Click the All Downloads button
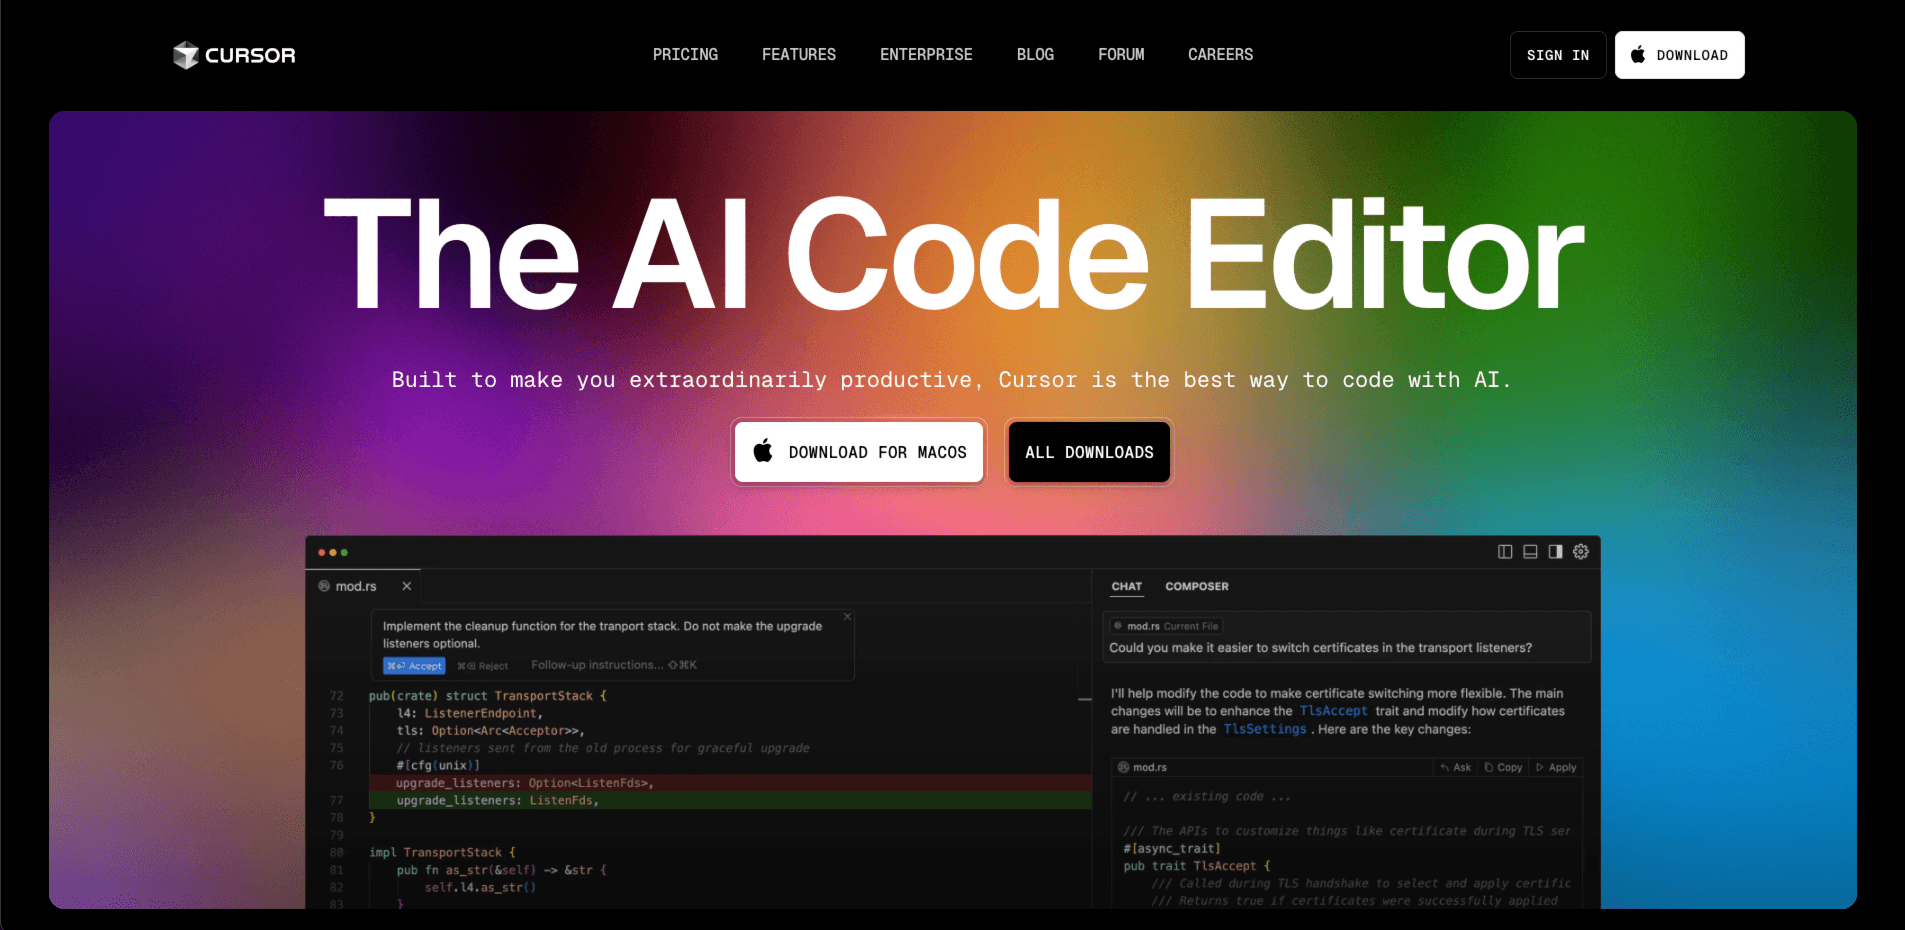 tap(1089, 453)
